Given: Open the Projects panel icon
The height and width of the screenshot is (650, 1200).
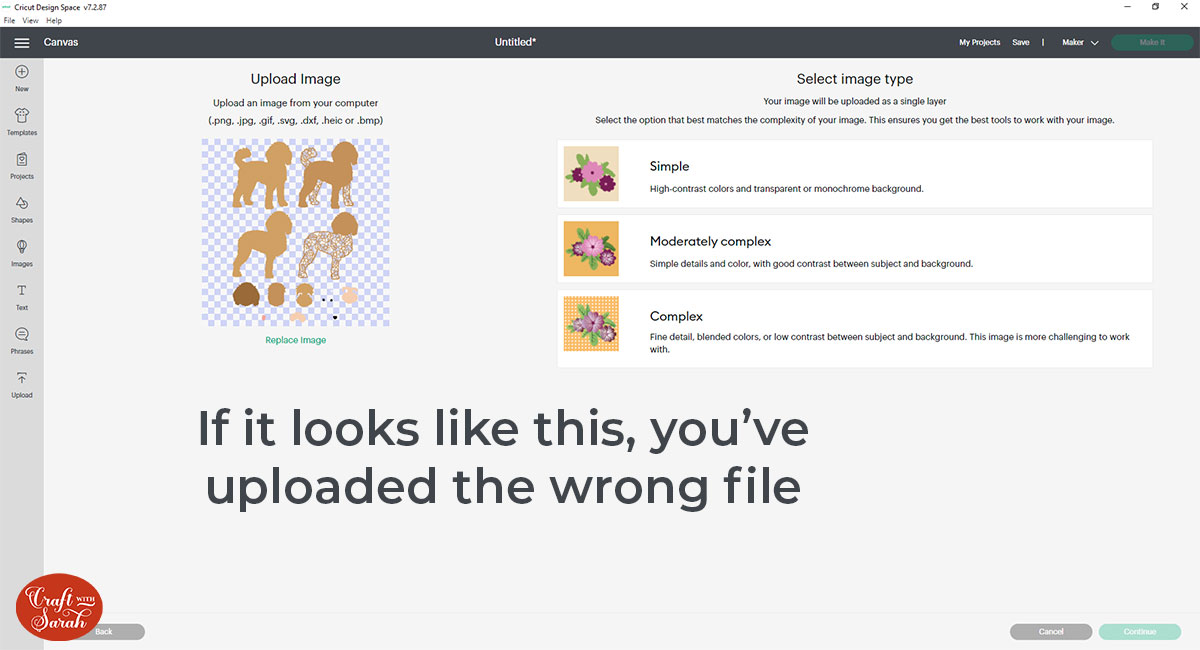Looking at the screenshot, I should [21, 163].
